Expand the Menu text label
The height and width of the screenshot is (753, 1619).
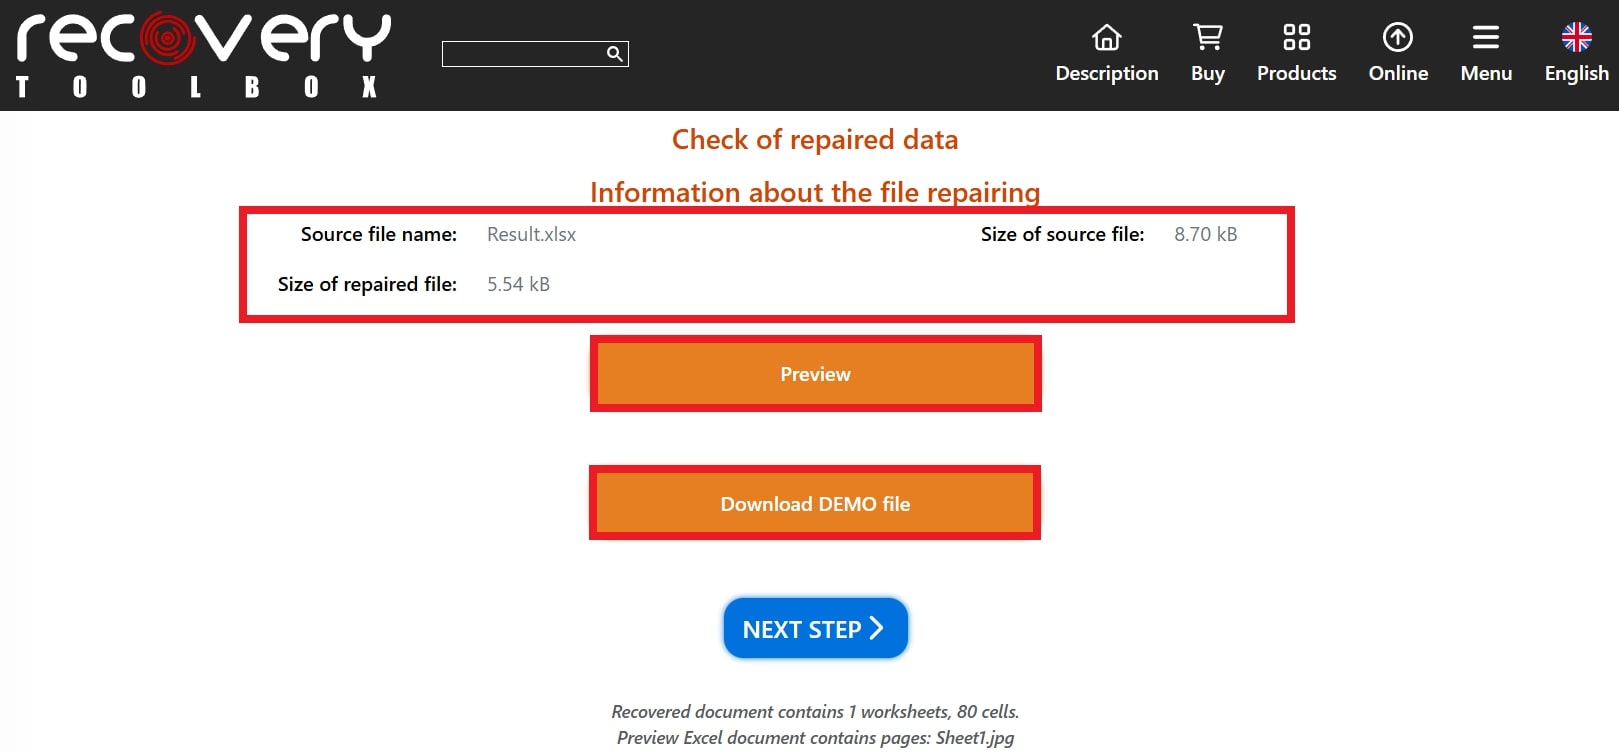point(1486,73)
